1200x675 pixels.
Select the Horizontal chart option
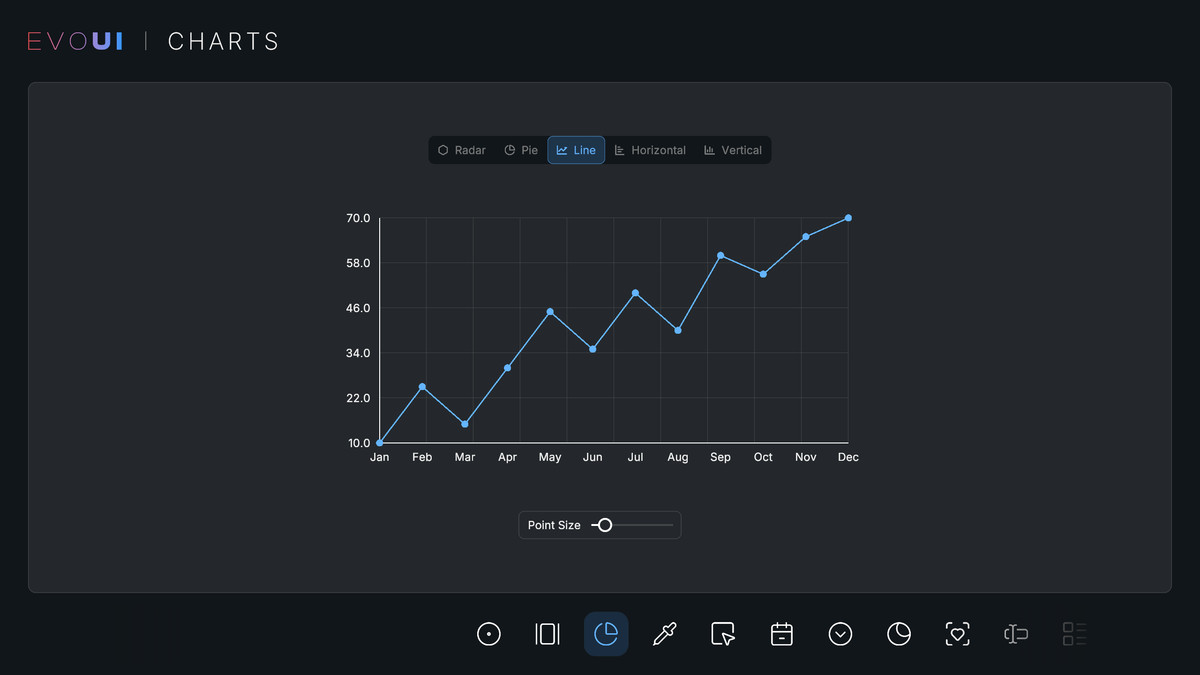[x=650, y=149]
